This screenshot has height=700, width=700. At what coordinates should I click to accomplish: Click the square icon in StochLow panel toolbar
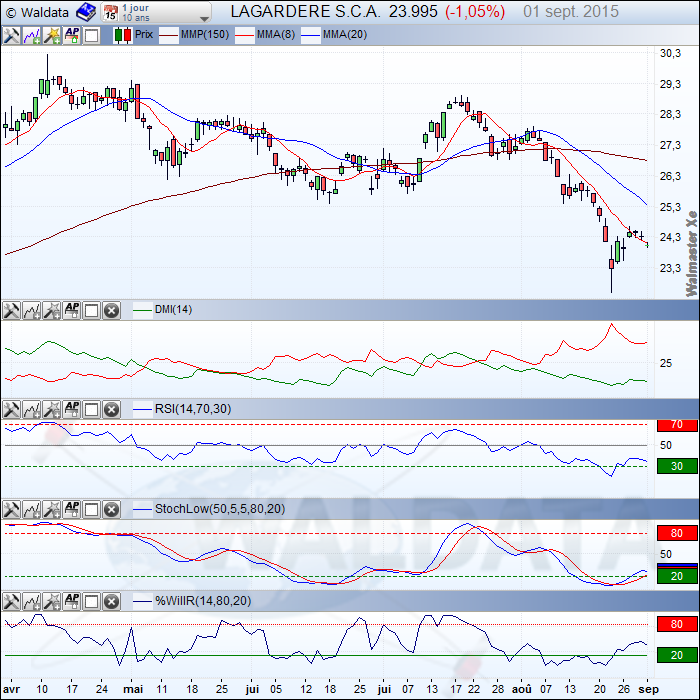(92, 509)
